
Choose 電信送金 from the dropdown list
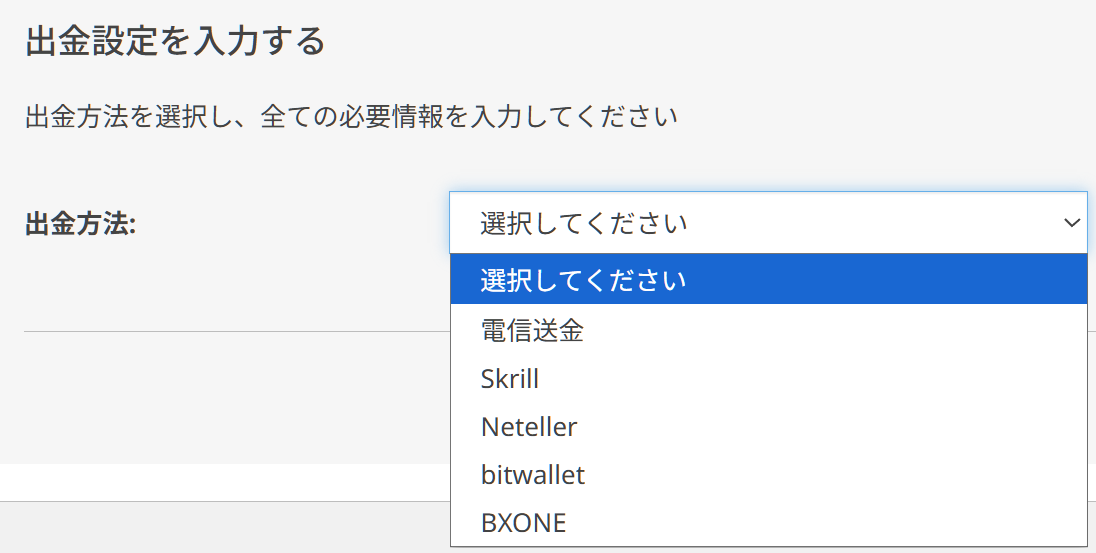click(x=532, y=331)
